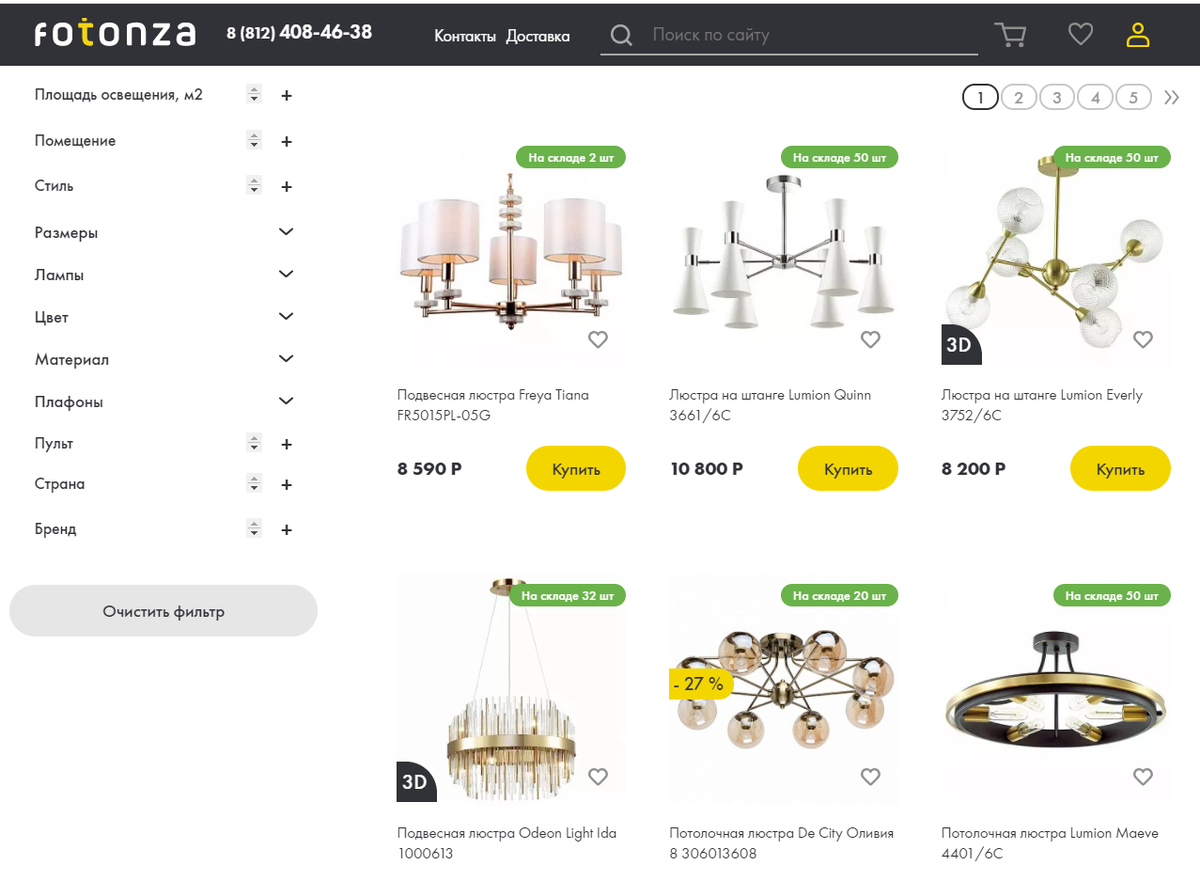Image resolution: width=1200 pixels, height=881 pixels.
Task: Go to page 2
Action: pos(1019,97)
